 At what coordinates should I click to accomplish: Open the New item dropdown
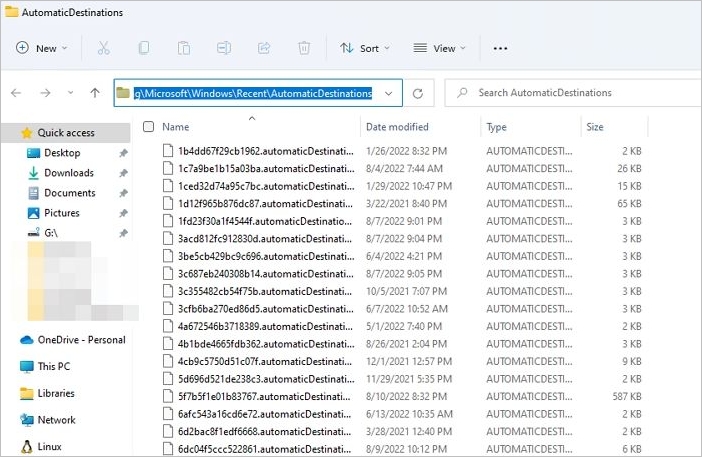(x=41, y=48)
